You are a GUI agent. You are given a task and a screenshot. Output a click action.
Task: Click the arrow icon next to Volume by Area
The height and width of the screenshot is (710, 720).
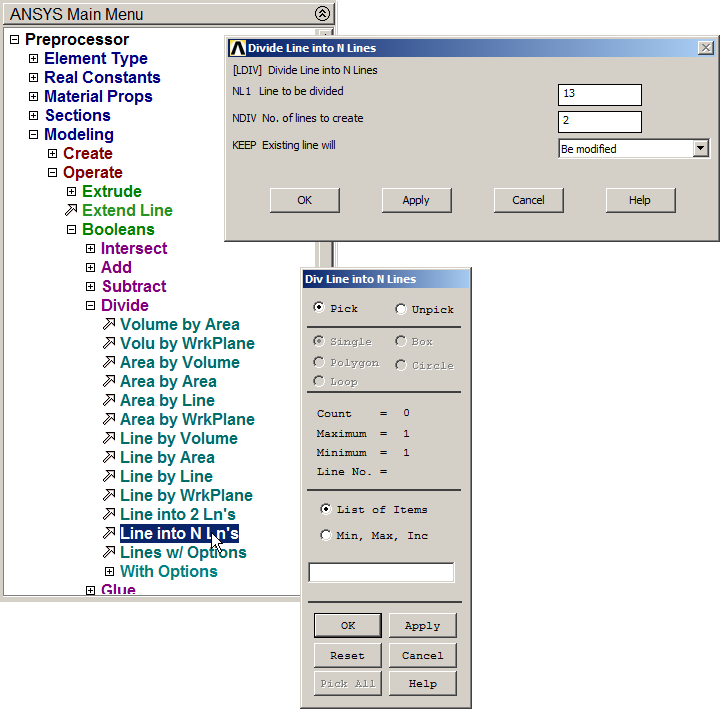pyautogui.click(x=109, y=325)
